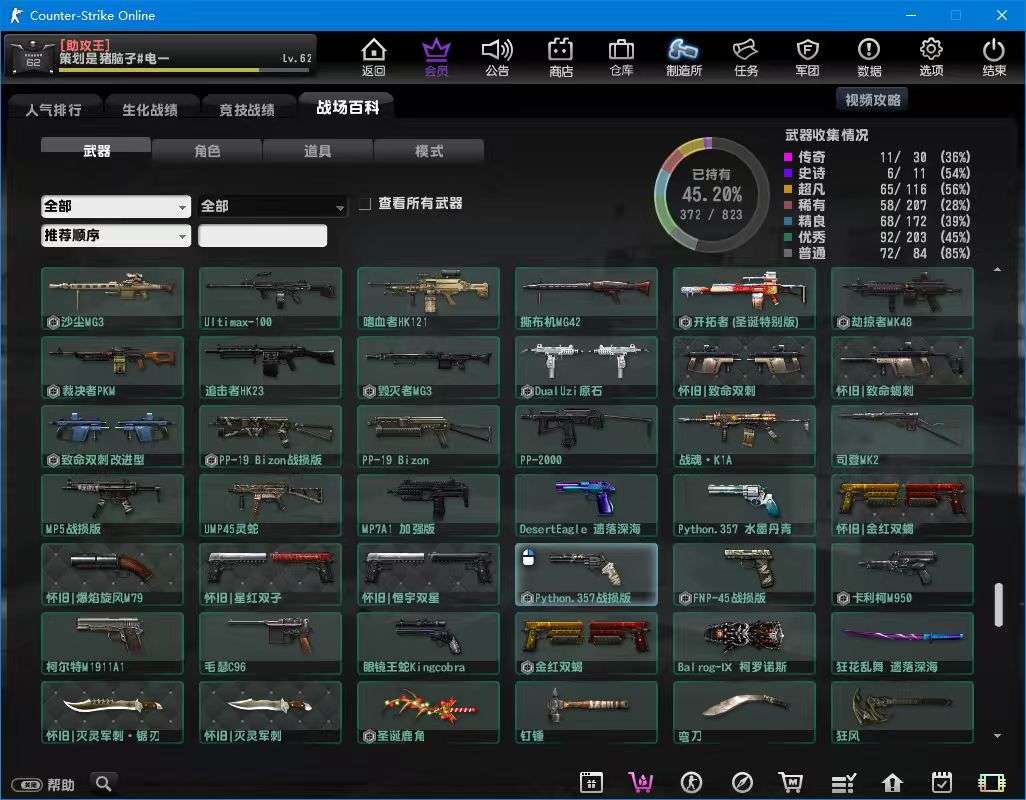Click the magnifier search icon beside 帮助
The image size is (1026, 800).
point(103,782)
